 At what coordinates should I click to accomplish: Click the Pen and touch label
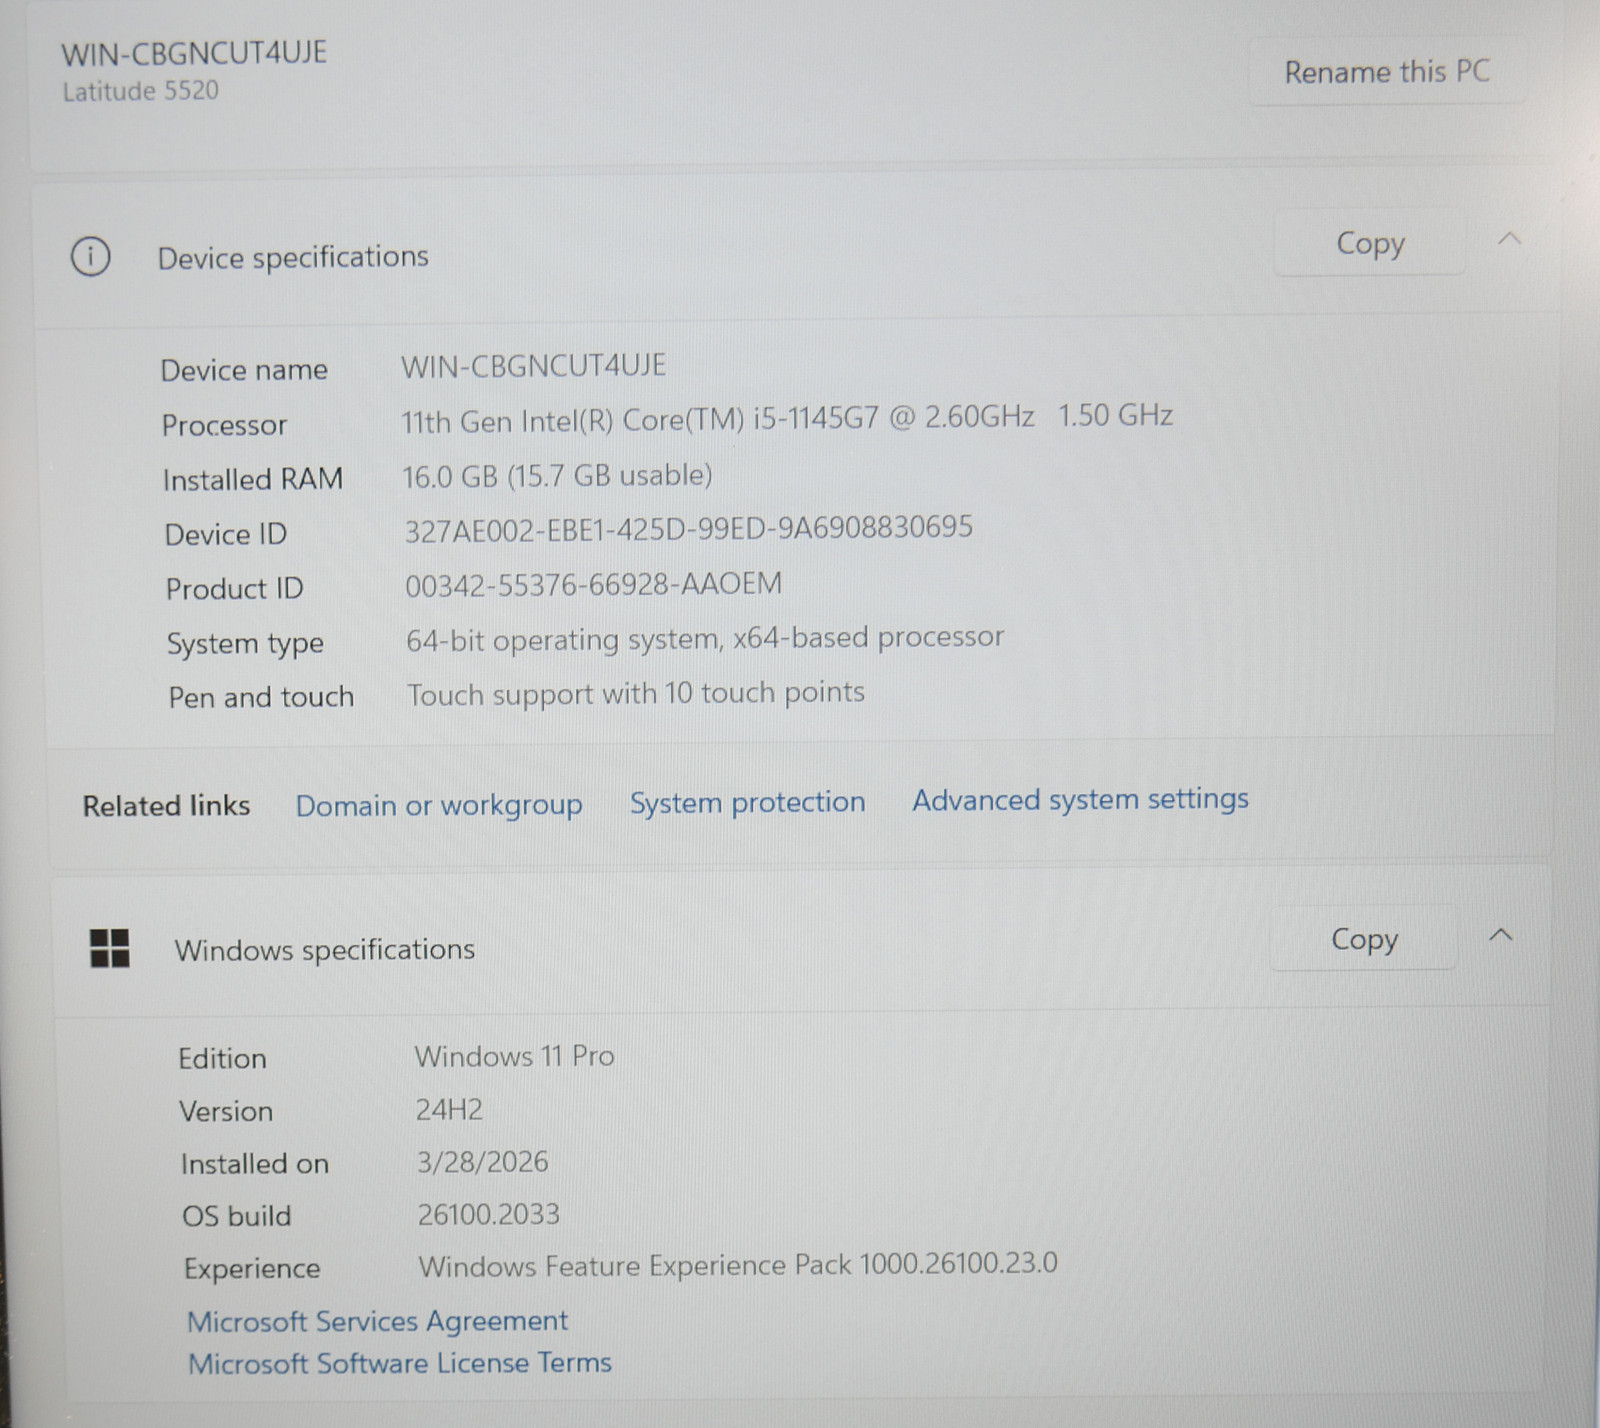click(261, 697)
